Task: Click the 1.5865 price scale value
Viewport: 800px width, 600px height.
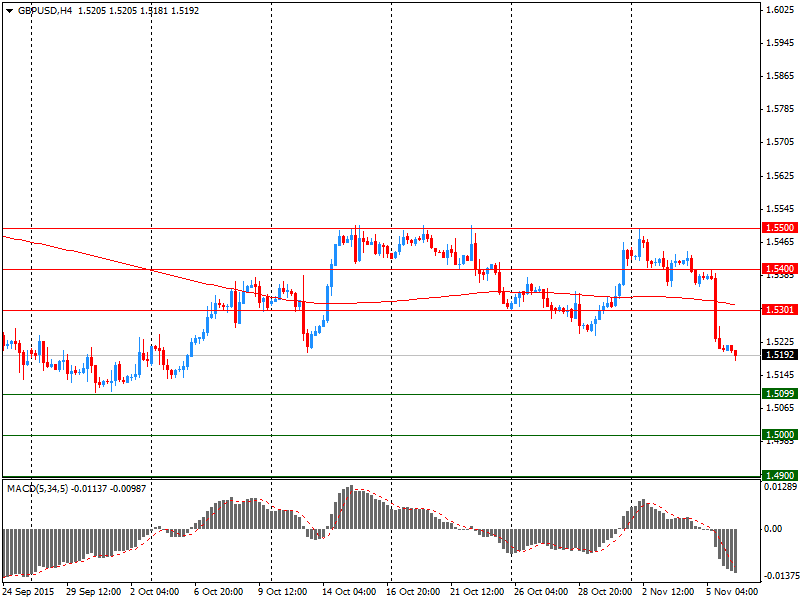Action: click(780, 76)
